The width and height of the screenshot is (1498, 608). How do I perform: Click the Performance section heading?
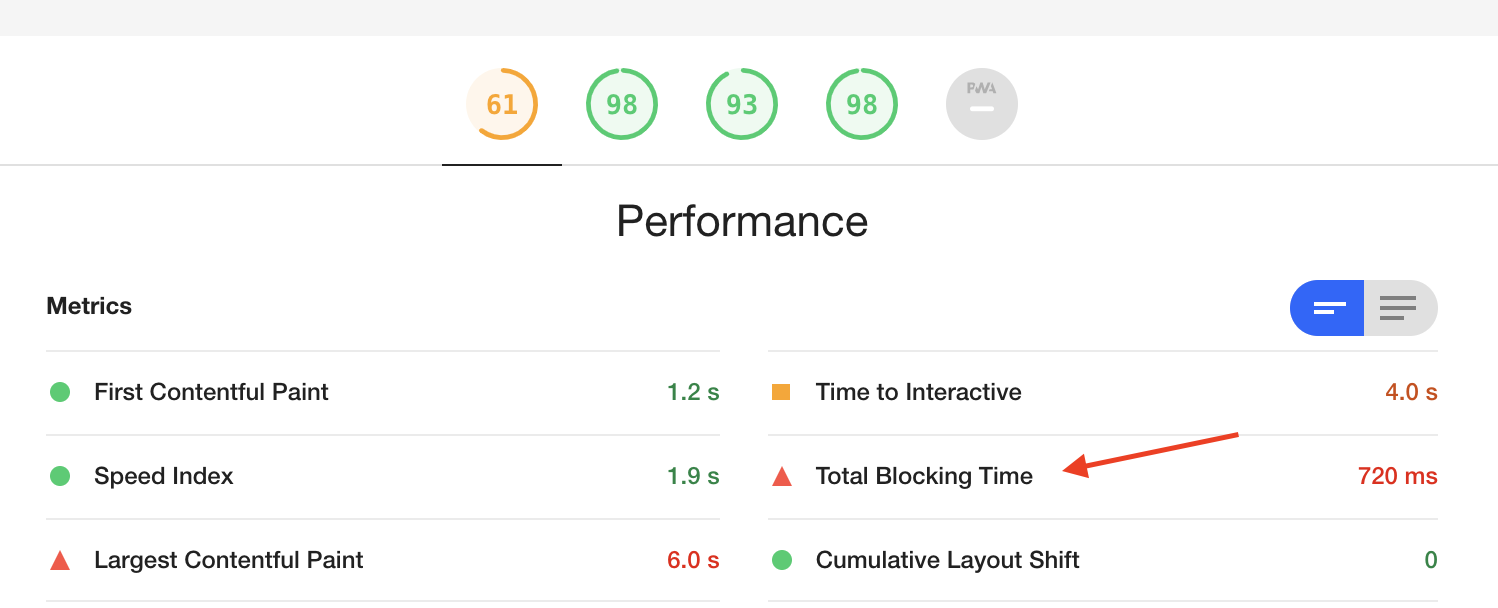click(x=742, y=221)
